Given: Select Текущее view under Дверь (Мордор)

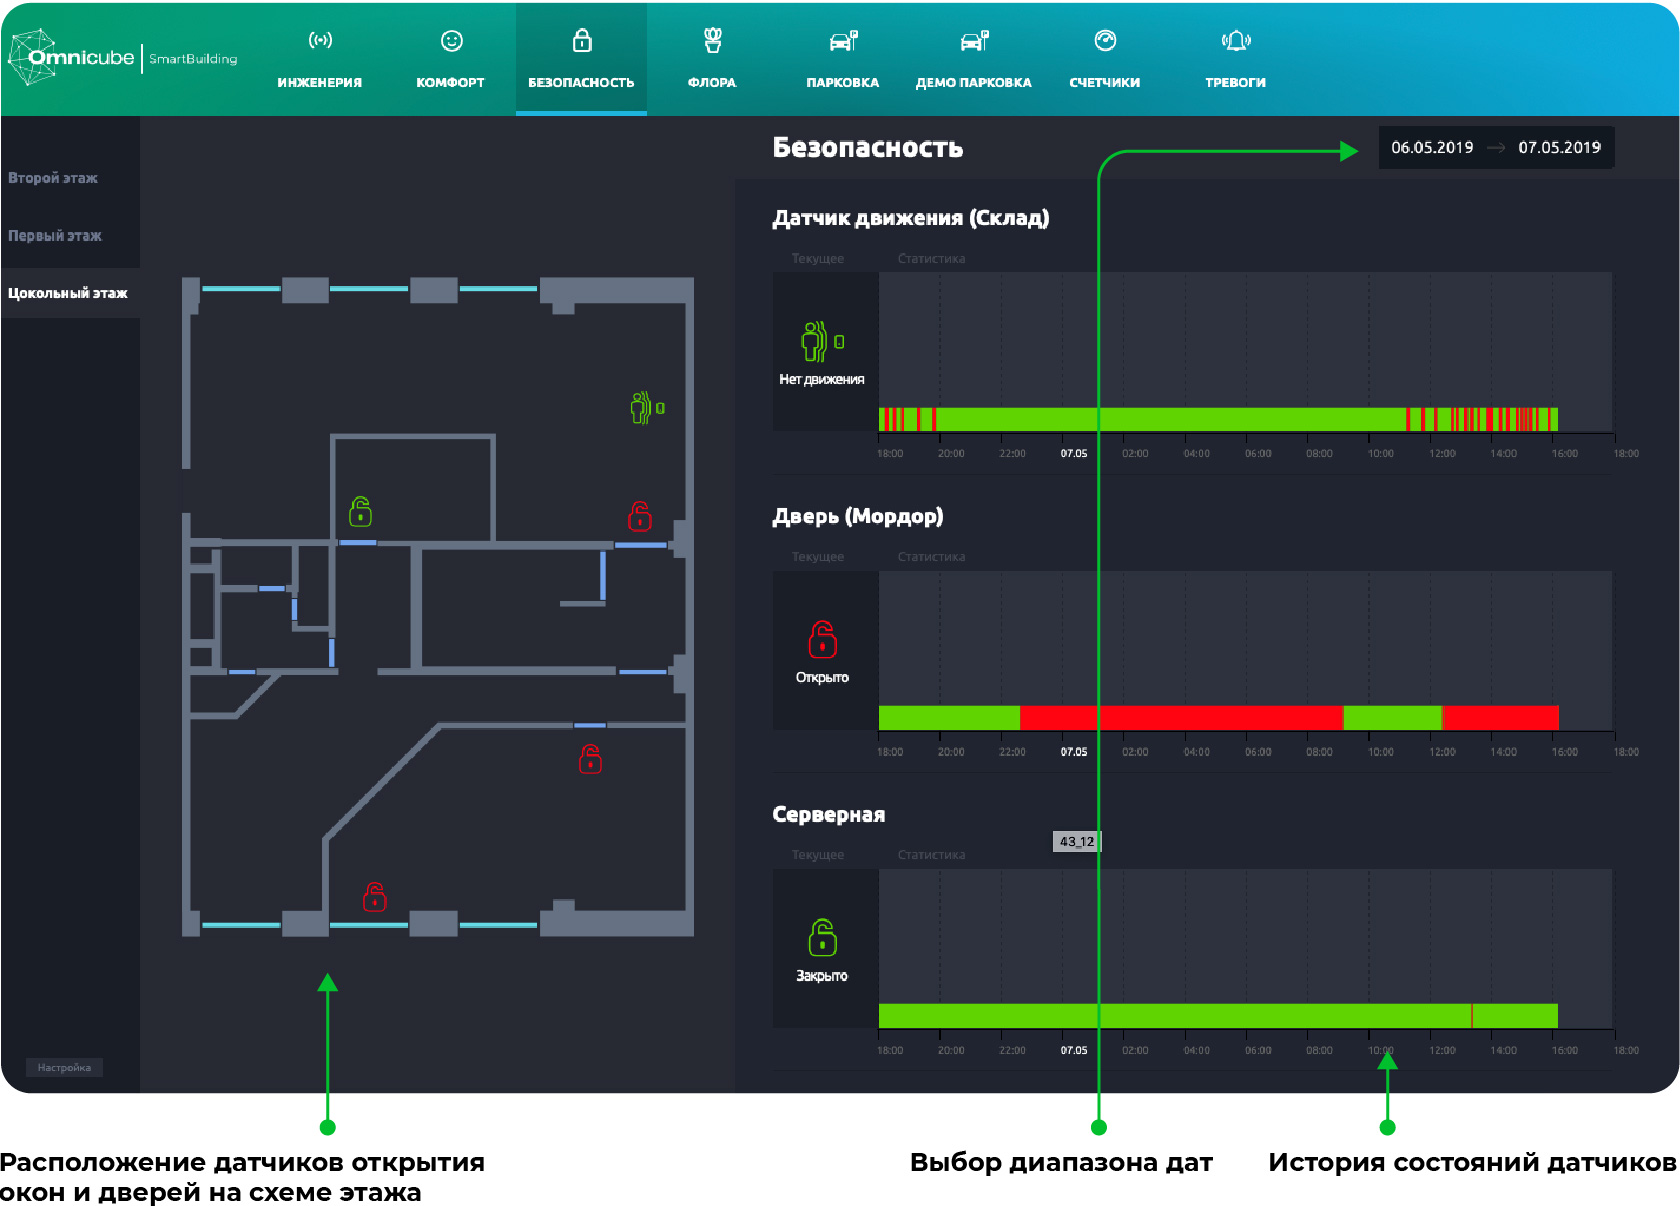Looking at the screenshot, I should [x=818, y=557].
